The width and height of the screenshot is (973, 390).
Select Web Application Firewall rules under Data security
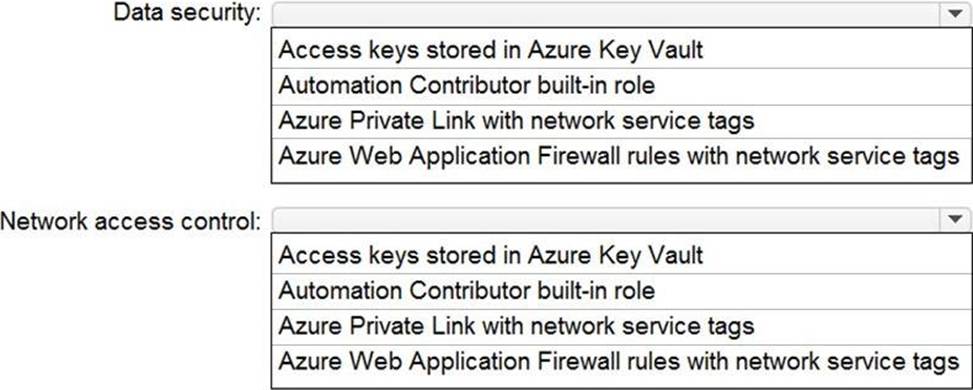coord(619,155)
